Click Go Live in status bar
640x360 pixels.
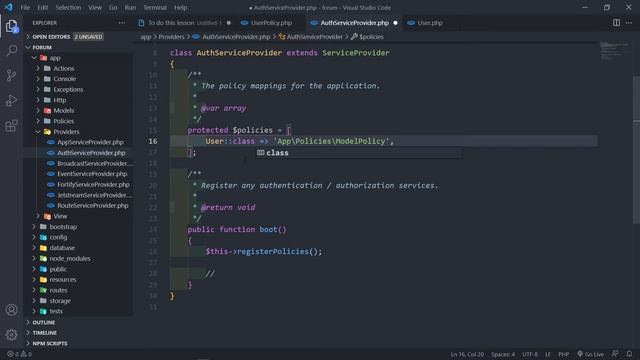tap(591, 354)
